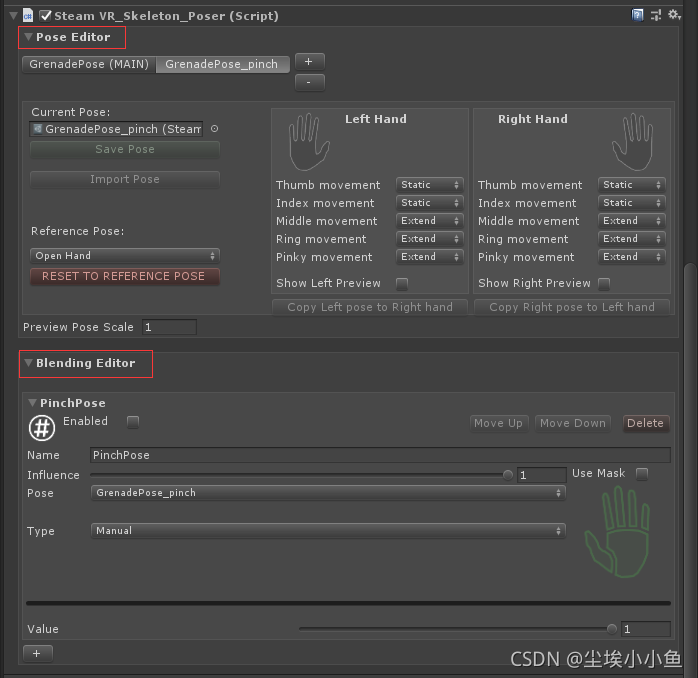Click Copy Left pose to Right hand
The width and height of the screenshot is (698, 678).
click(370, 307)
